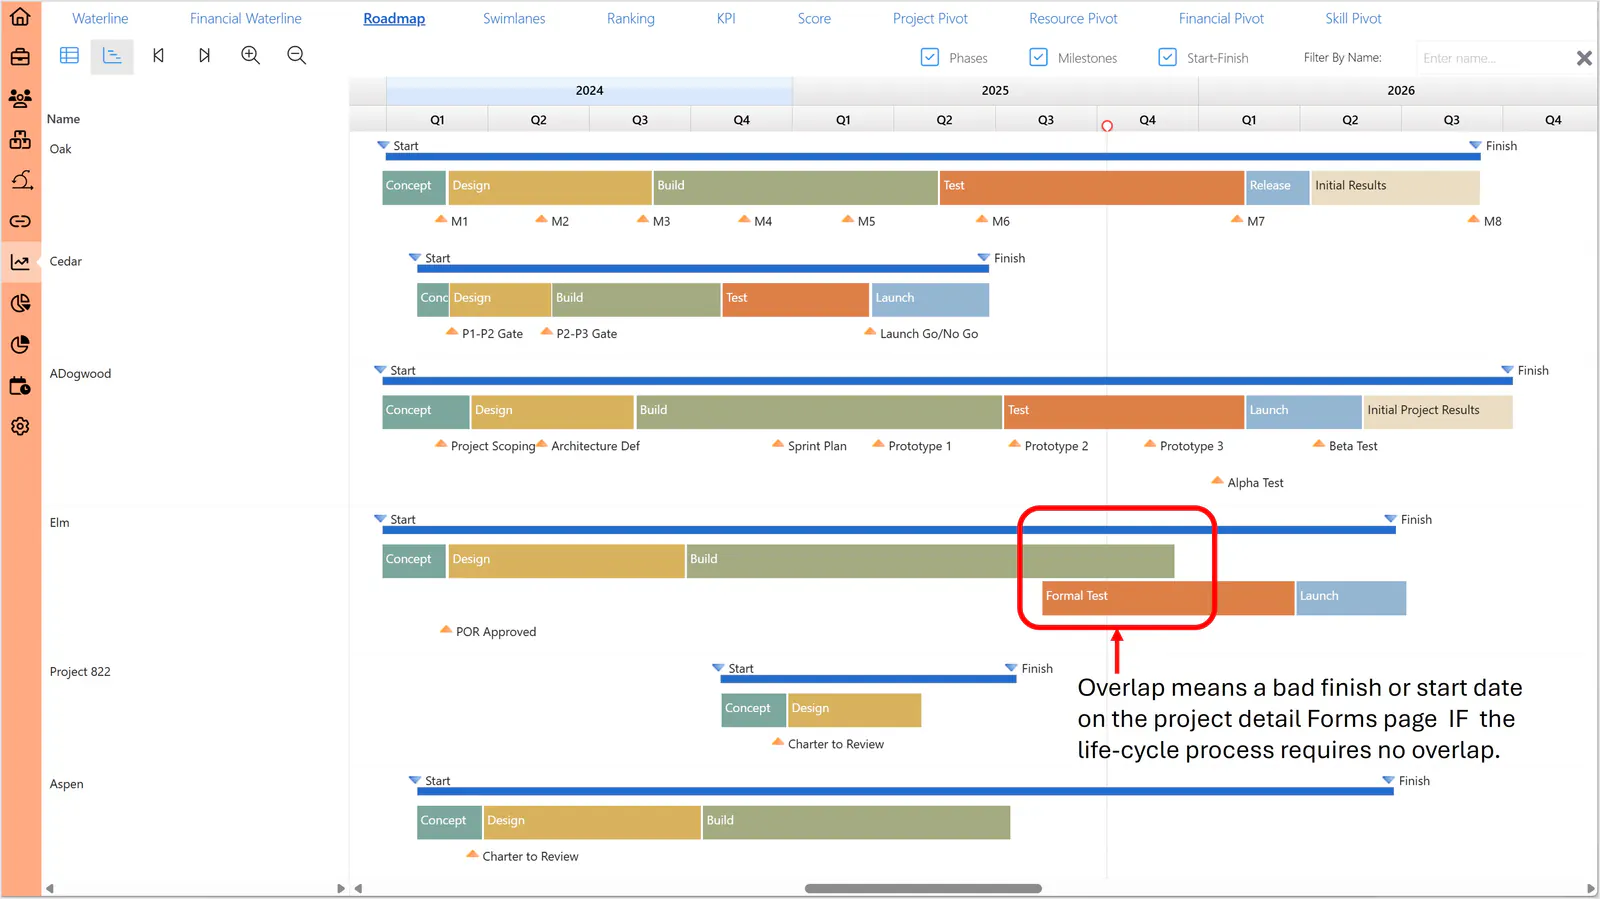This screenshot has width=1600, height=899.
Task: Select Aspen's Build phase bar
Action: click(x=856, y=822)
